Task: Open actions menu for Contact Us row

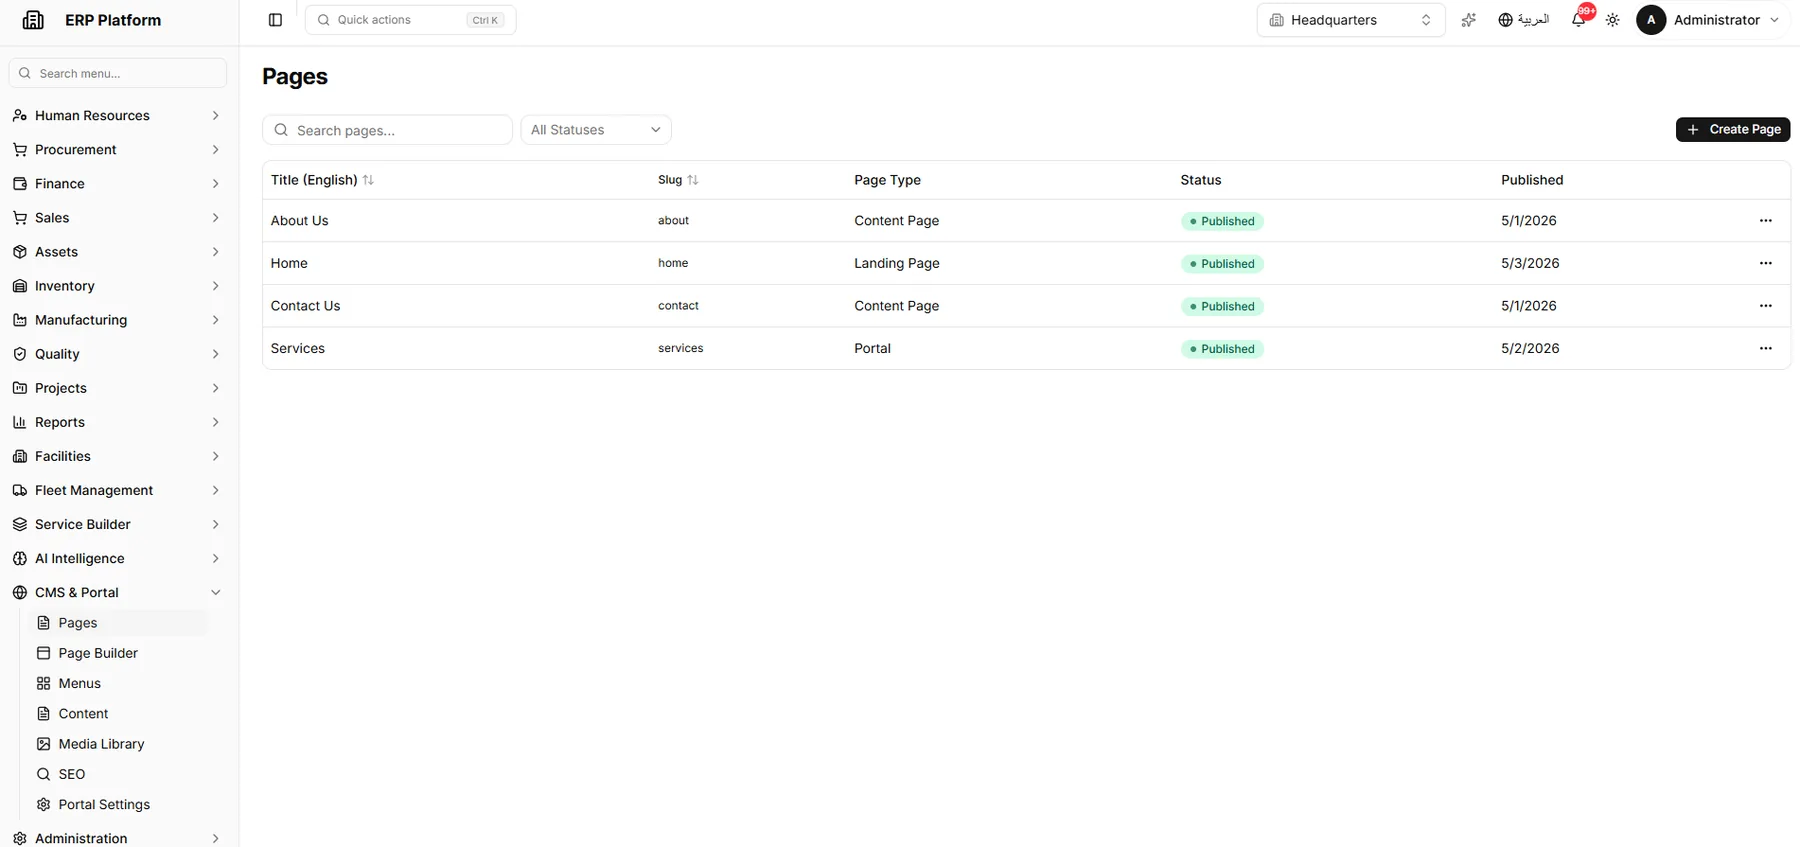Action: (1766, 306)
